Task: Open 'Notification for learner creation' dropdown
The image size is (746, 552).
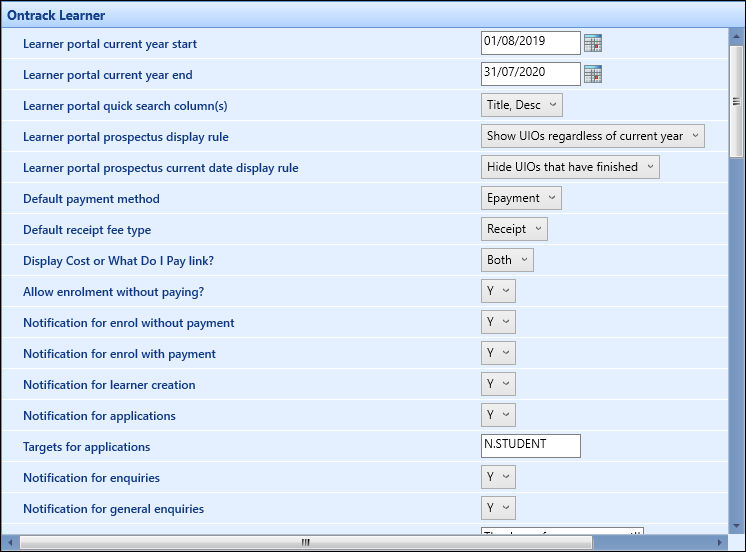Action: pyautogui.click(x=498, y=384)
